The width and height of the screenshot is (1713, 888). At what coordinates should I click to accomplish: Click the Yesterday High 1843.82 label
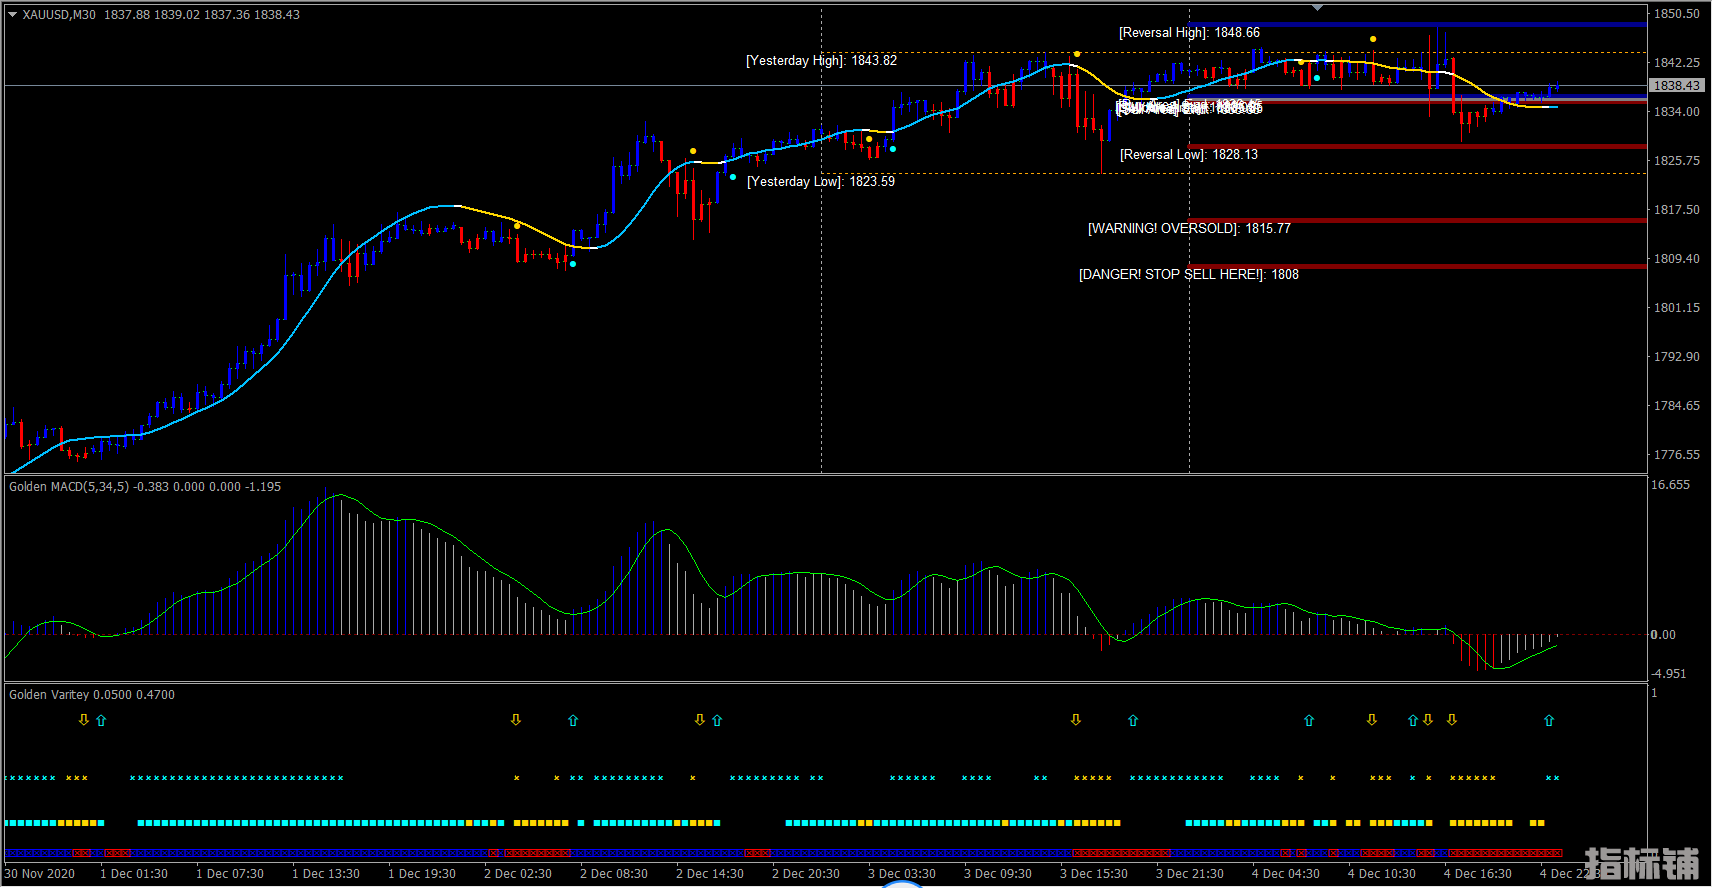[x=821, y=61]
